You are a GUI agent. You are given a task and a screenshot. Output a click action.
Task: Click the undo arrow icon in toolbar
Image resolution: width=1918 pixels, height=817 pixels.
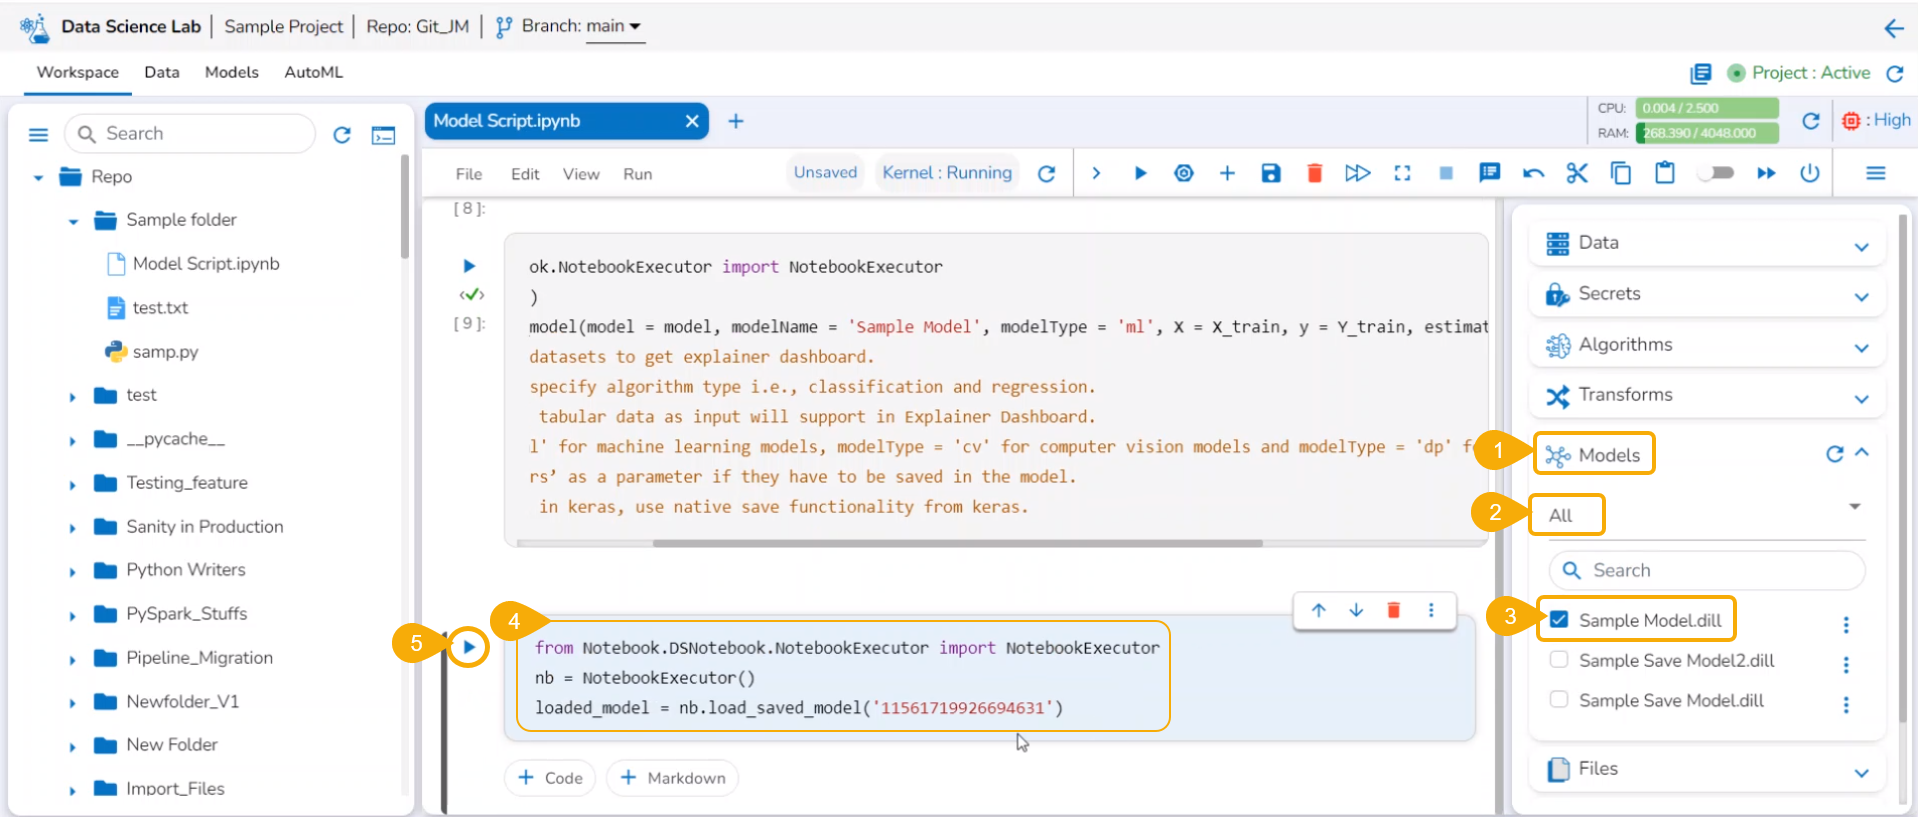pyautogui.click(x=1532, y=173)
